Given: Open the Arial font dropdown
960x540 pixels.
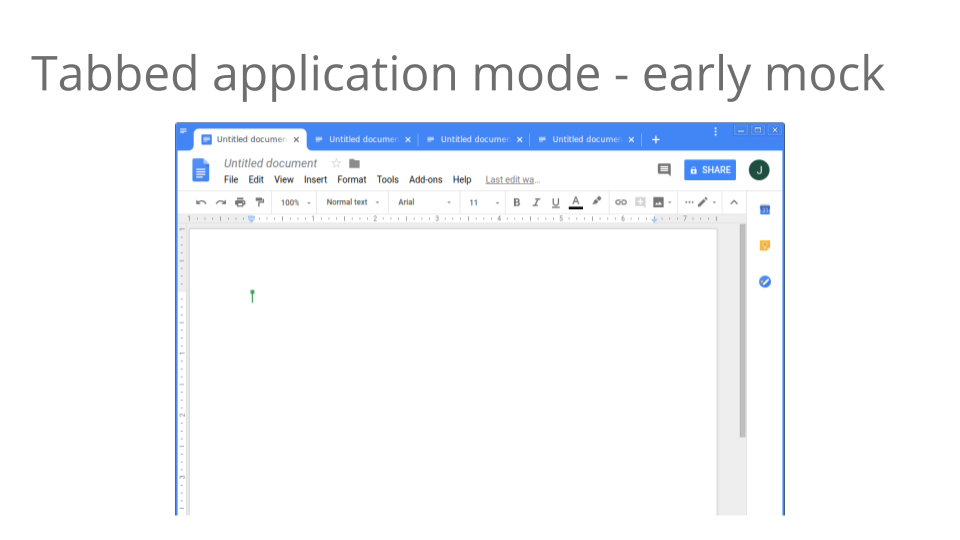Looking at the screenshot, I should tap(424, 202).
